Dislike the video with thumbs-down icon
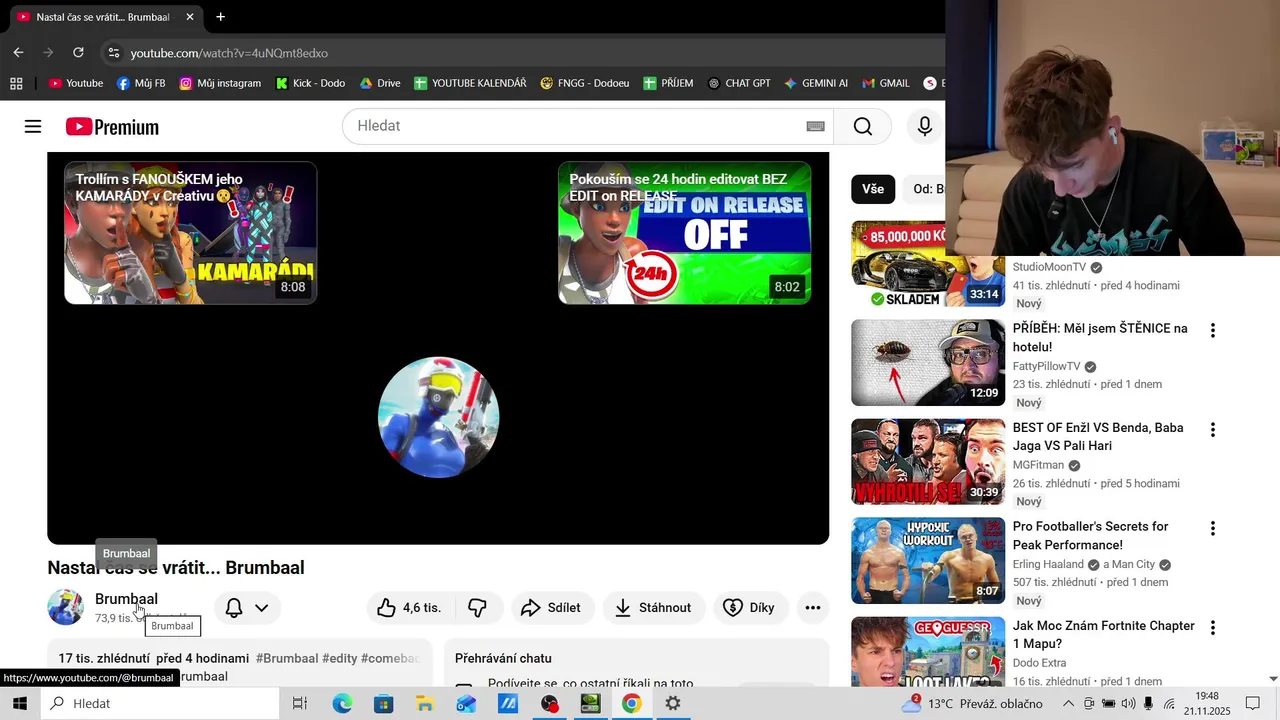This screenshot has height=720, width=1280. pyautogui.click(x=478, y=608)
